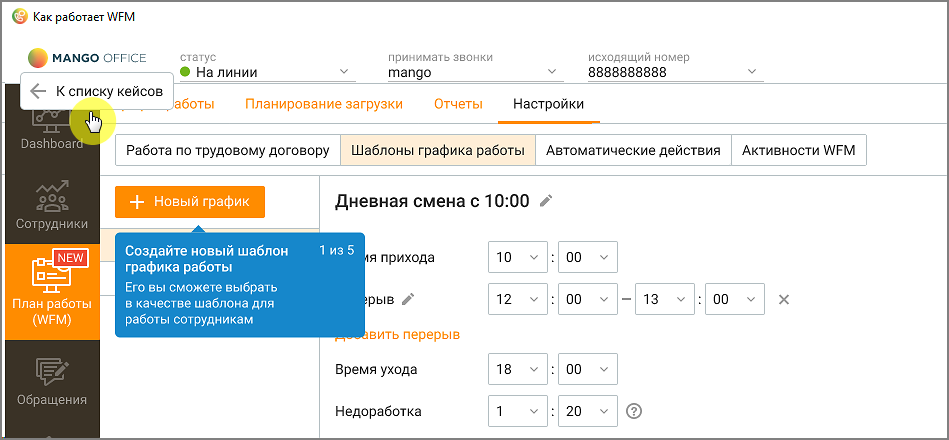The image size is (949, 440).
Task: Click the app icon in title bar
Action: pyautogui.click(x=19, y=16)
